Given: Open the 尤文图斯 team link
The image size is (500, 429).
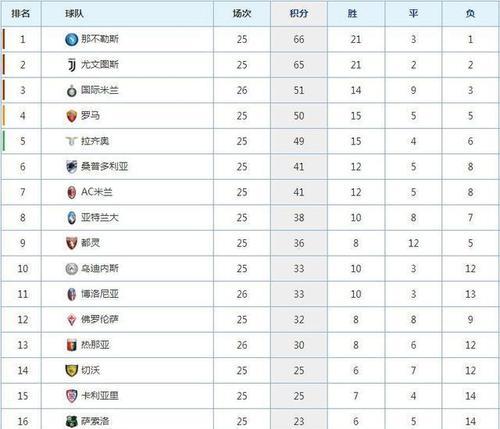Looking at the screenshot, I should (100, 65).
